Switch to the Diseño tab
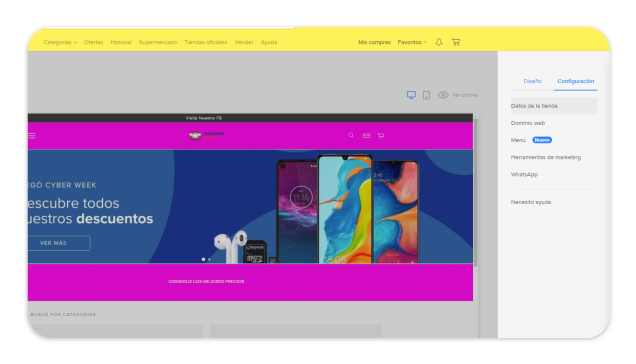 (532, 81)
